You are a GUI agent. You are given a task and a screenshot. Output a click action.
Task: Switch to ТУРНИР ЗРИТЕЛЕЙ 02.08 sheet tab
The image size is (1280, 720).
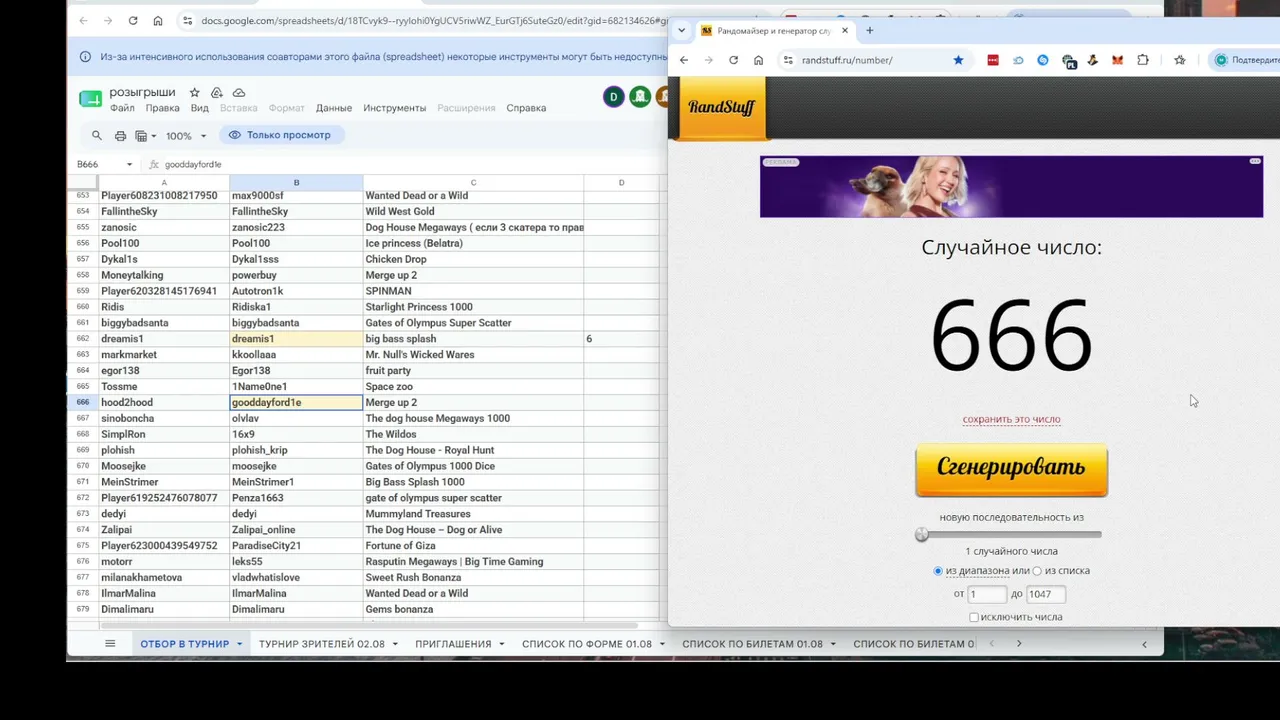(322, 644)
